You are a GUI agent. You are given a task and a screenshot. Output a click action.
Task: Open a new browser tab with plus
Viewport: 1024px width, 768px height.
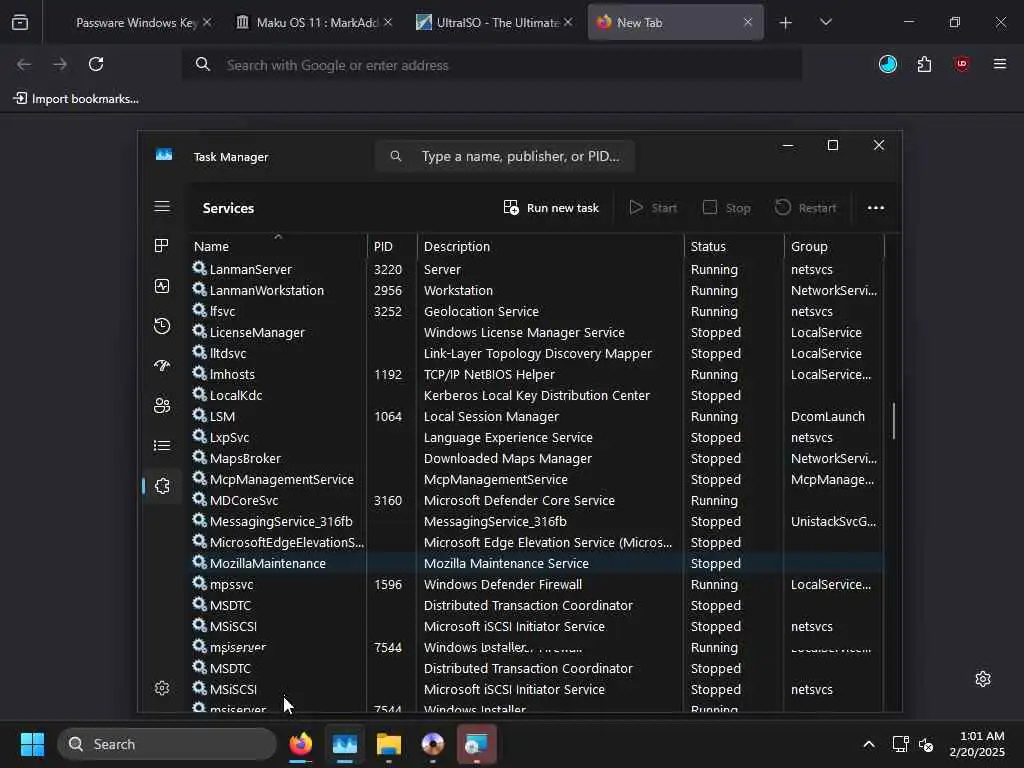(786, 22)
